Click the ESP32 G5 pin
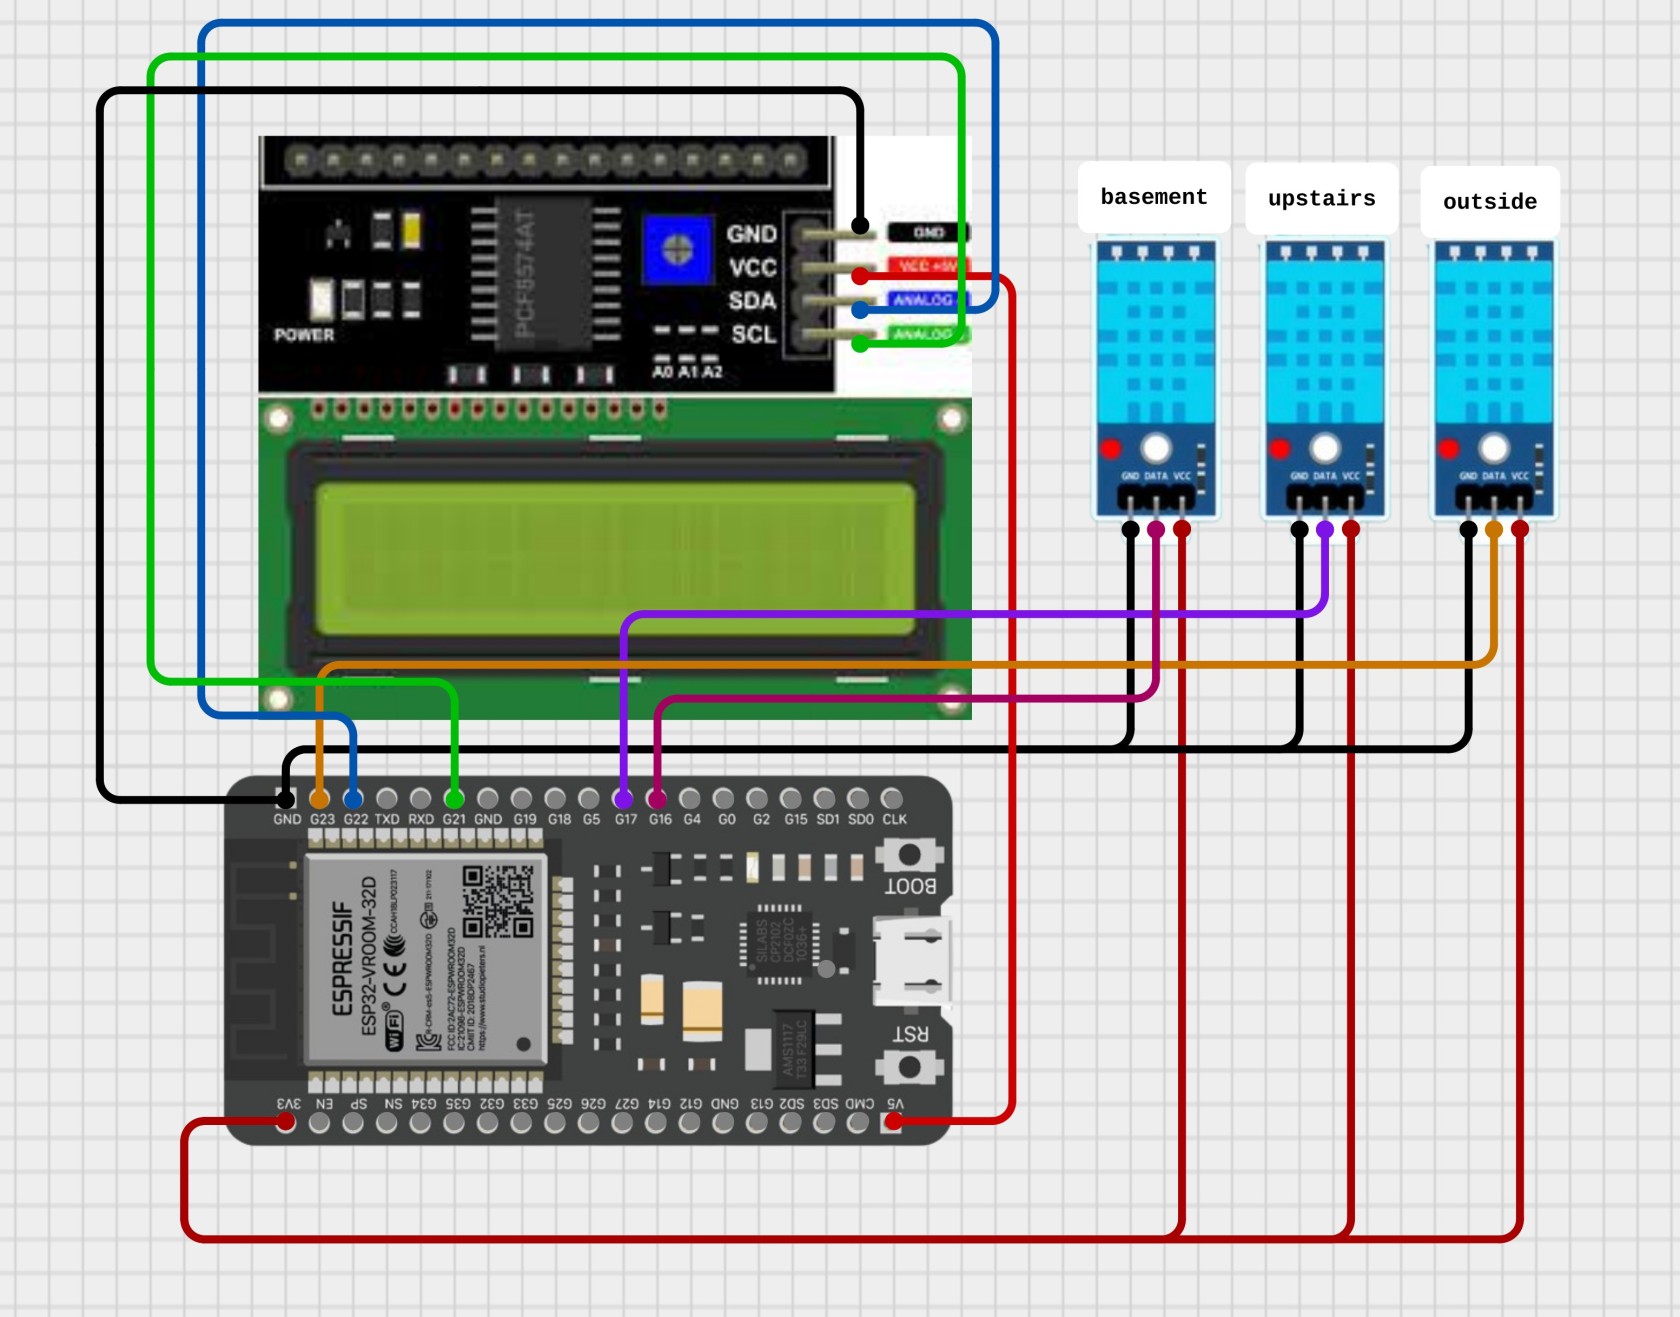Viewport: 1680px width, 1317px height. [589, 798]
